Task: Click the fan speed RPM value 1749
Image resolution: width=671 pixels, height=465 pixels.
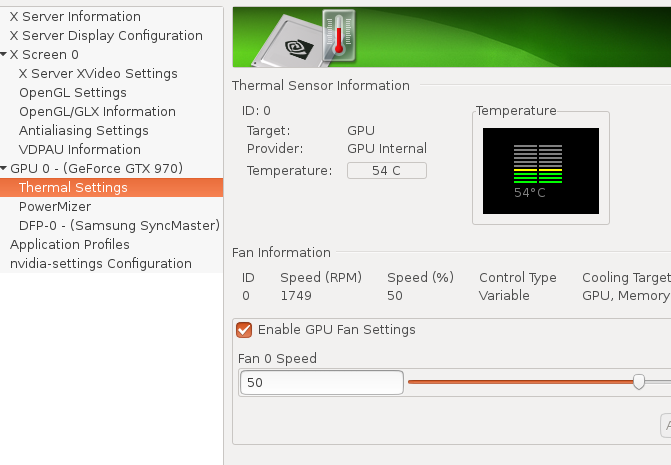Action: pyautogui.click(x=296, y=296)
